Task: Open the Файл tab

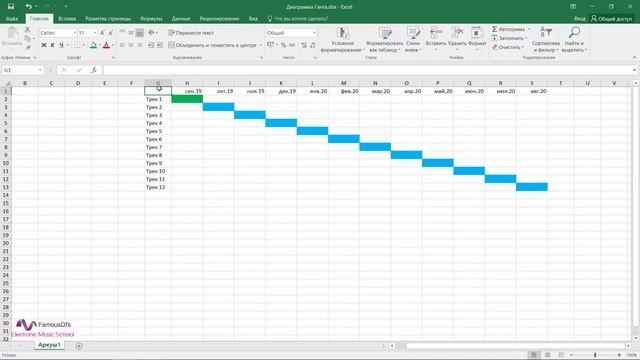Action: [12, 19]
